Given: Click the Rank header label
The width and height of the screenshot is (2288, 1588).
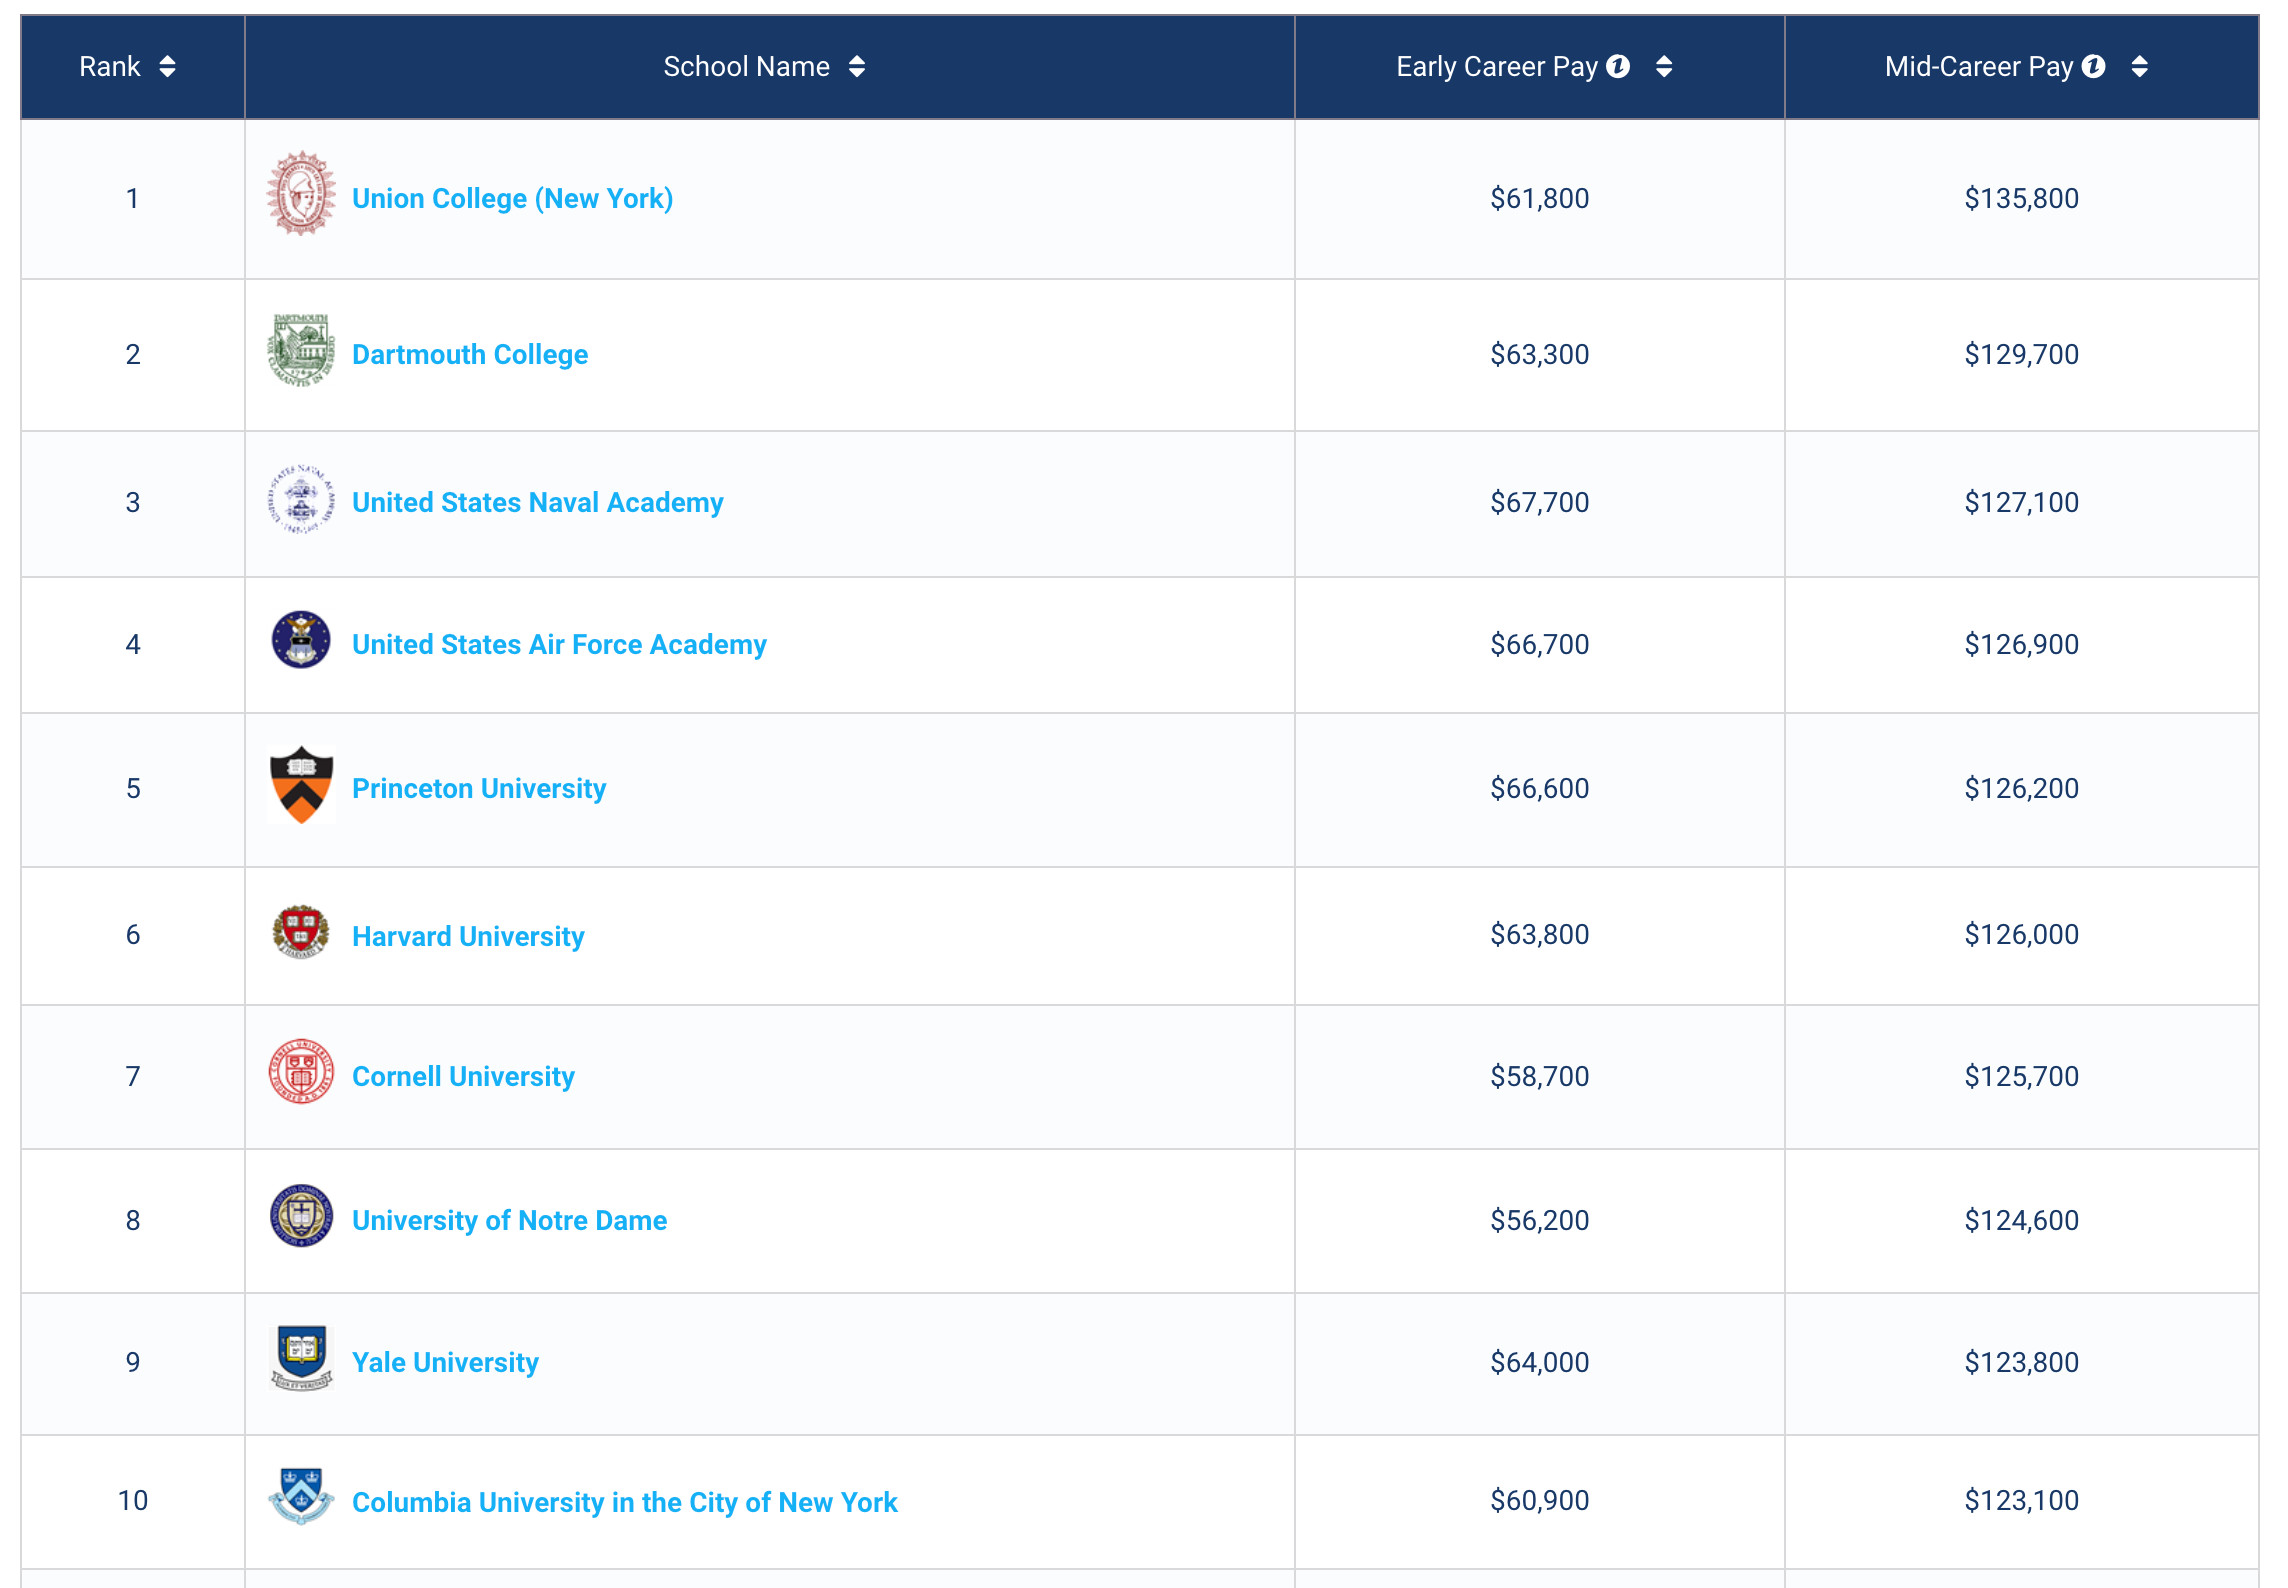Looking at the screenshot, I should [110, 66].
